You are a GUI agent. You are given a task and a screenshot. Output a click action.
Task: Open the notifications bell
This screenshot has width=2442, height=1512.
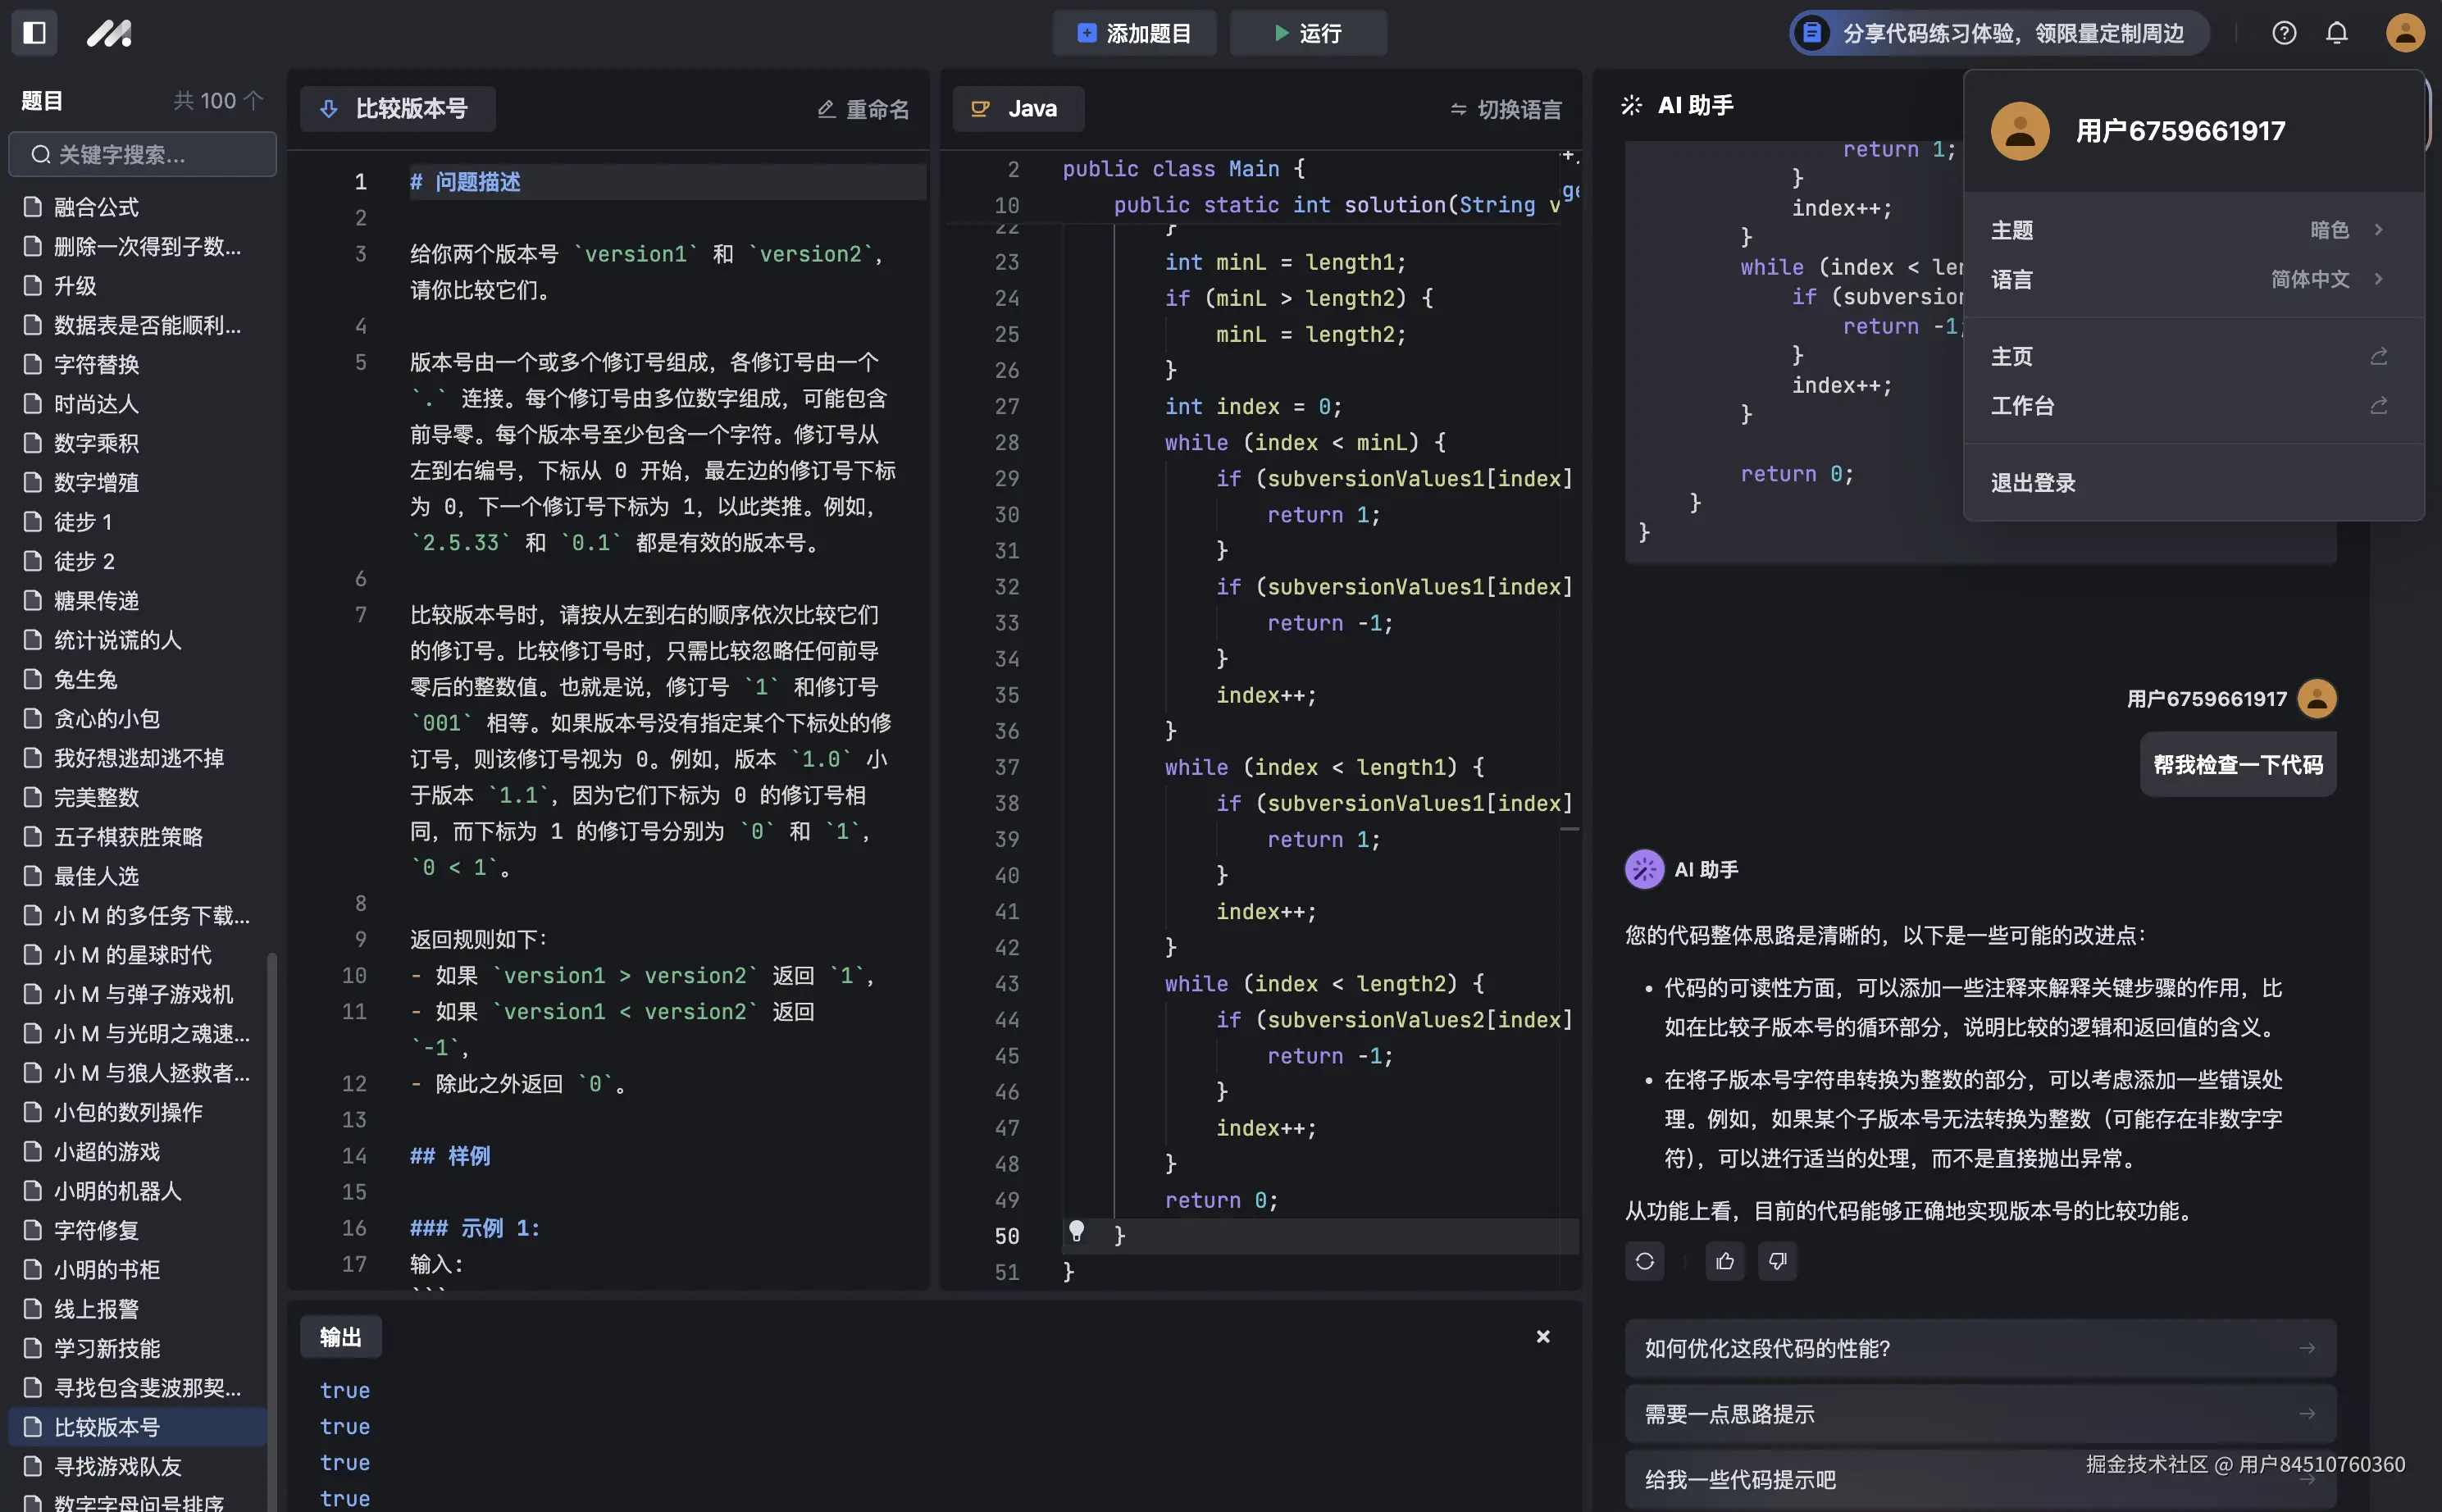[x=2336, y=33]
